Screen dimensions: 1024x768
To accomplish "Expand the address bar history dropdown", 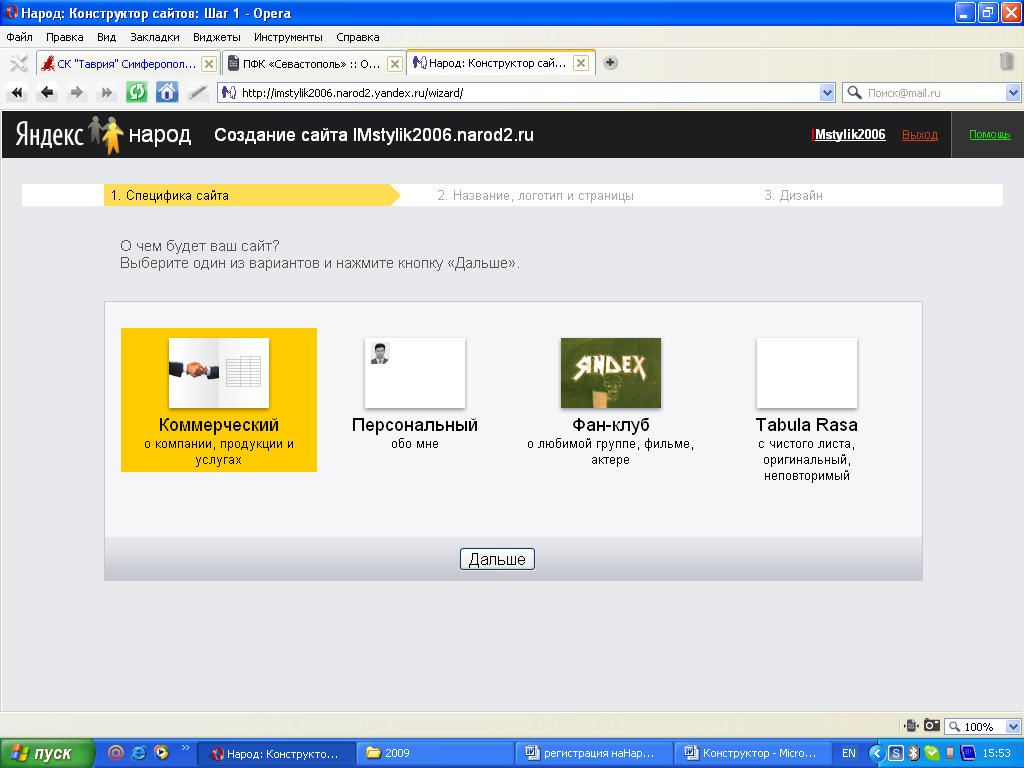I will pyautogui.click(x=827, y=93).
